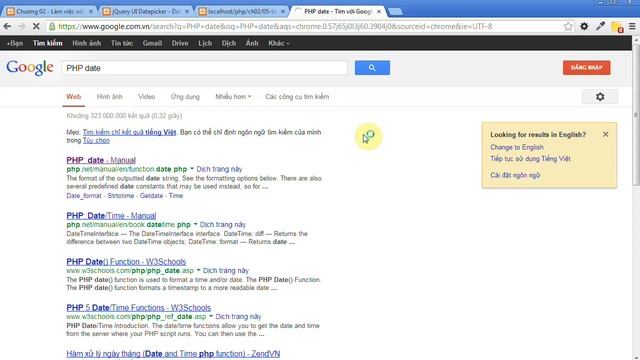640x360 pixels.
Task: Click the ĐĂNG NHẬP button
Action: point(587,68)
